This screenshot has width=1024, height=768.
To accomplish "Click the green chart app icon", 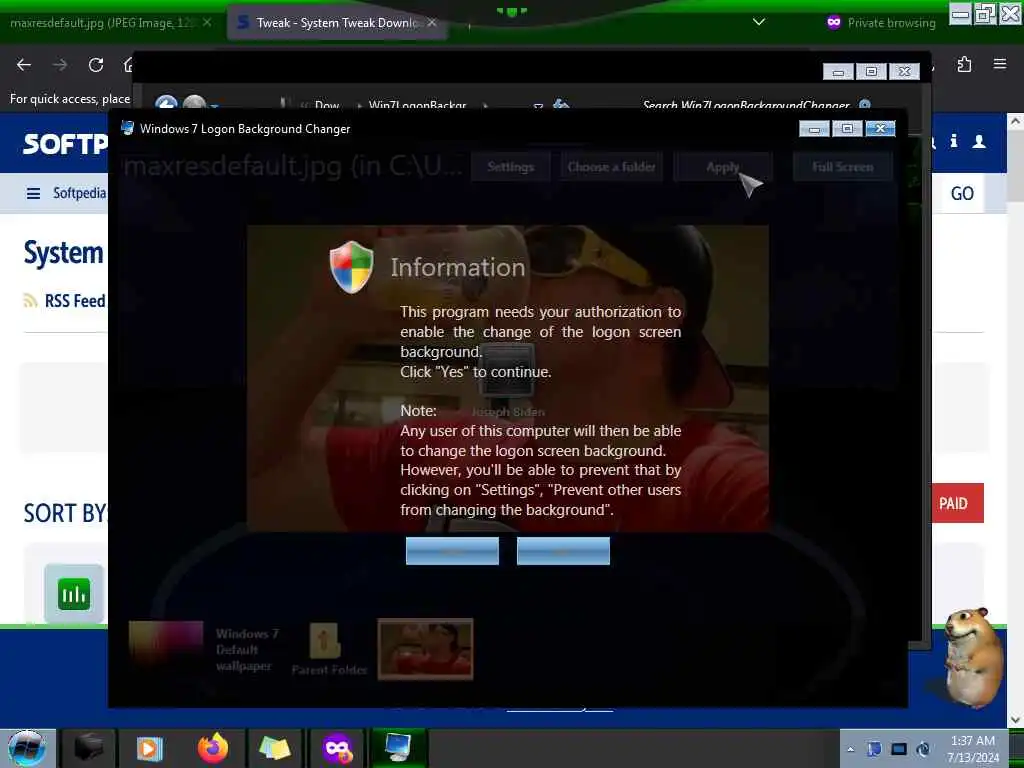I will click(74, 594).
